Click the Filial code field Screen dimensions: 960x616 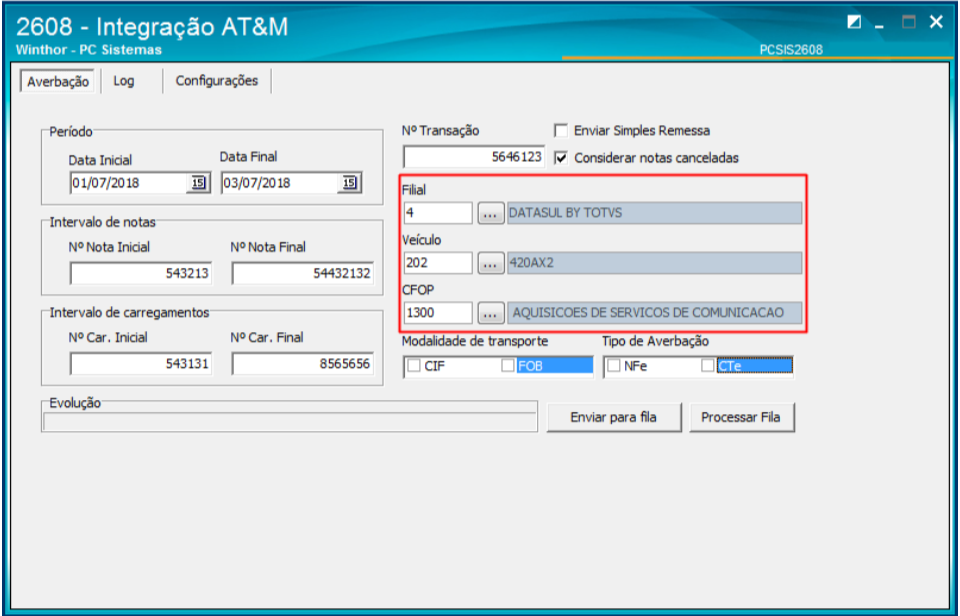tap(438, 213)
